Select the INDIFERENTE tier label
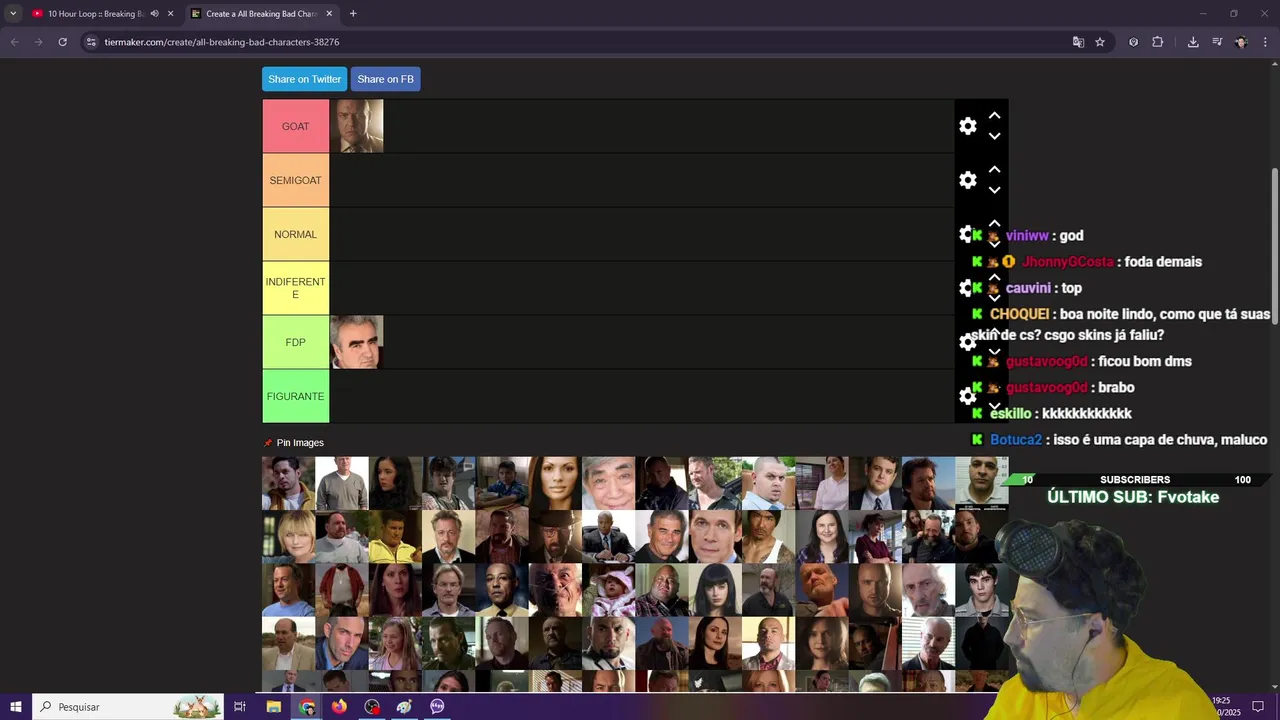Viewport: 1280px width, 720px height. pyautogui.click(x=296, y=288)
